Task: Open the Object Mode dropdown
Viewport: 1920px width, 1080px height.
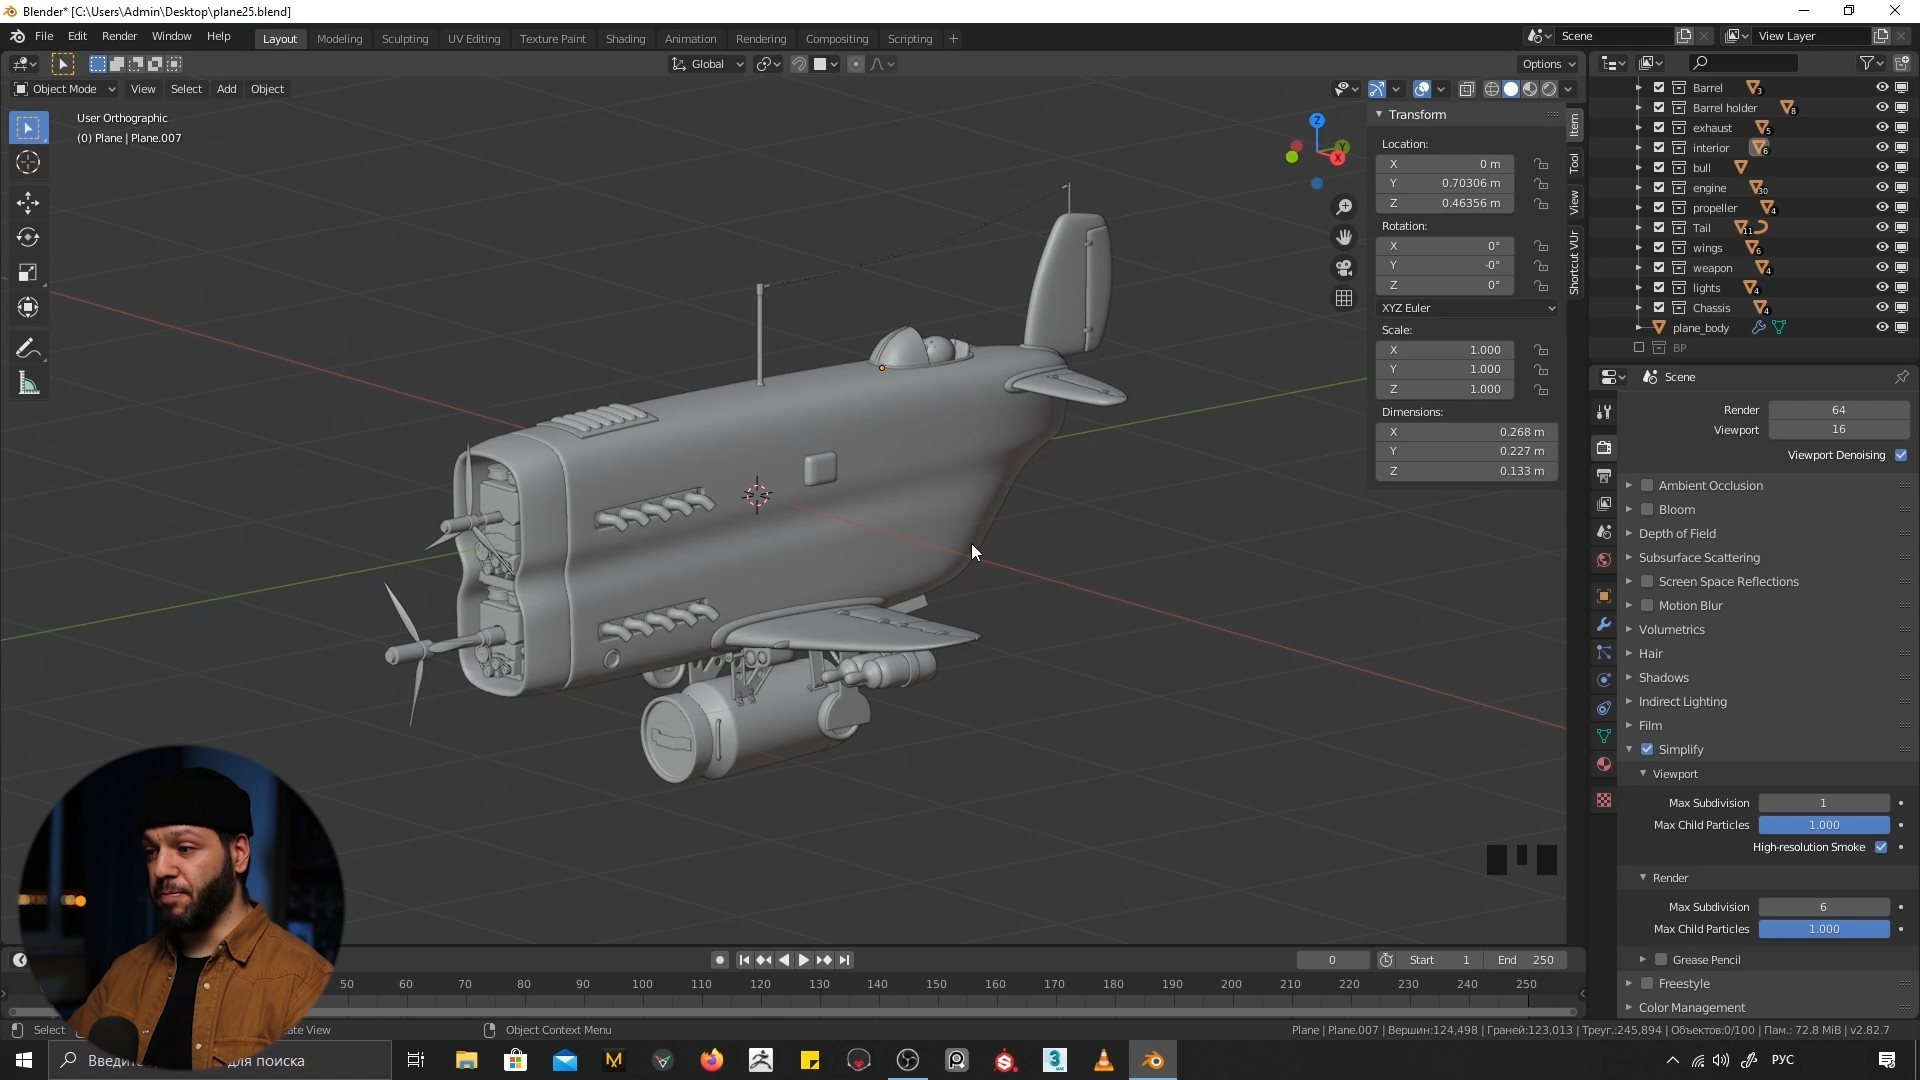Action: (64, 89)
